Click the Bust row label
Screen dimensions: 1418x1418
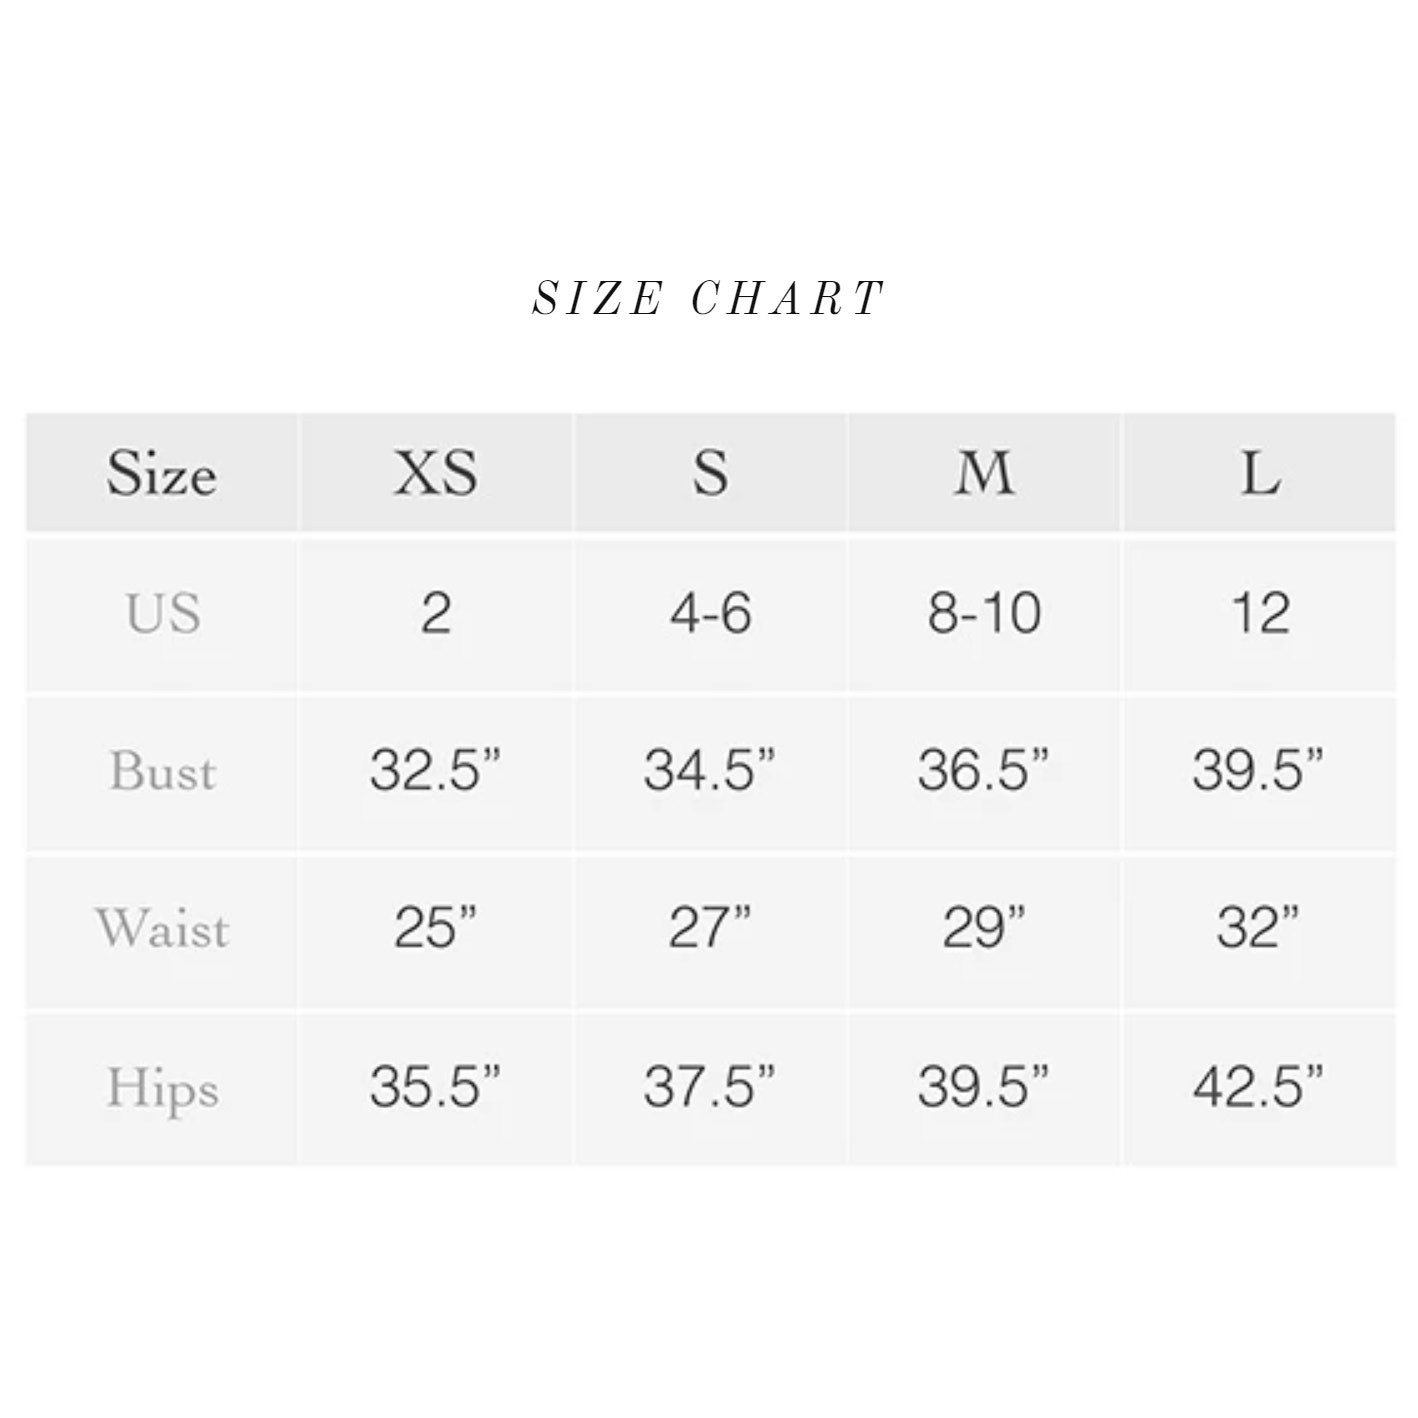point(161,772)
